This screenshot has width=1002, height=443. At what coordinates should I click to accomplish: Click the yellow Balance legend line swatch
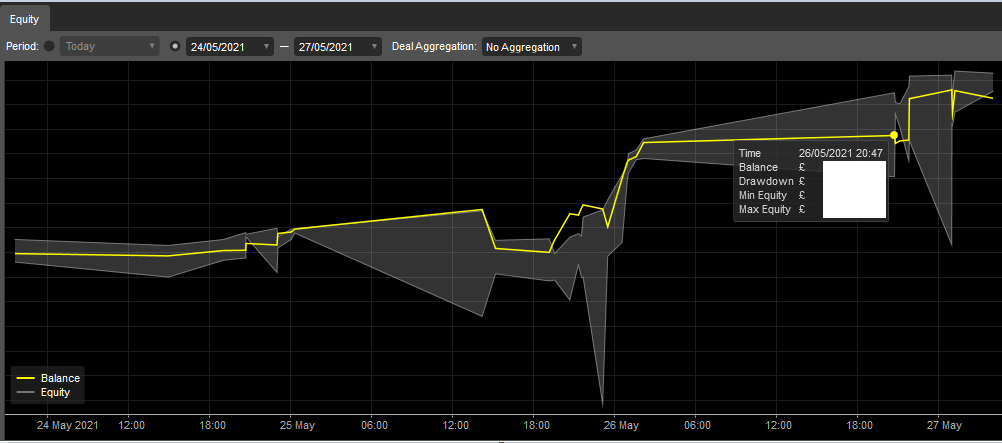pyautogui.click(x=25, y=378)
